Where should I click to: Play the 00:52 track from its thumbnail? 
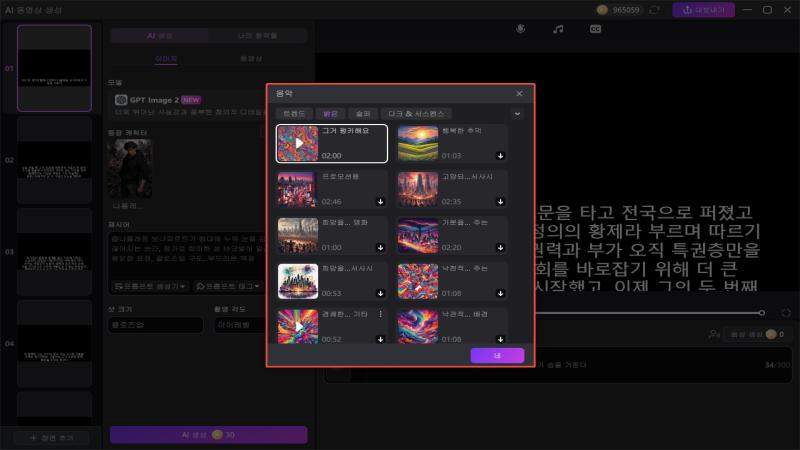pyautogui.click(x=298, y=326)
